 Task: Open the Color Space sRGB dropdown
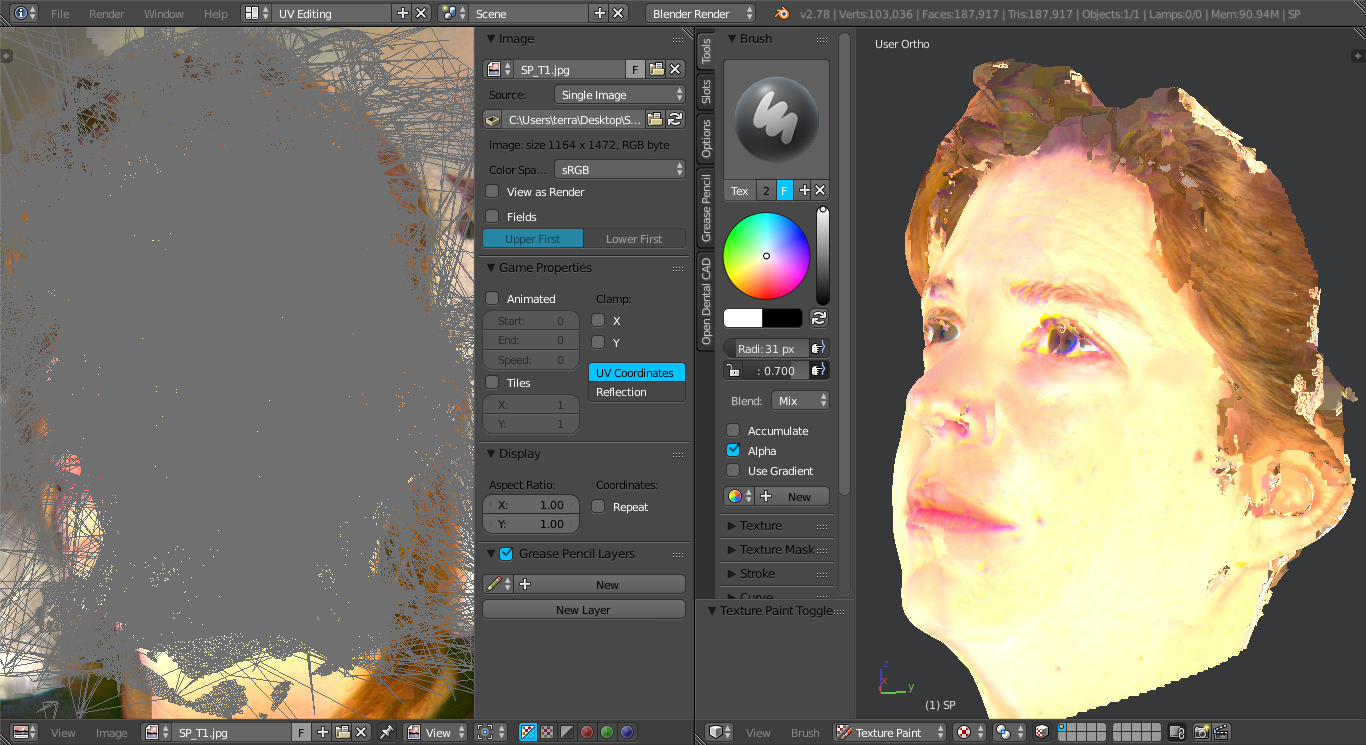[x=620, y=170]
